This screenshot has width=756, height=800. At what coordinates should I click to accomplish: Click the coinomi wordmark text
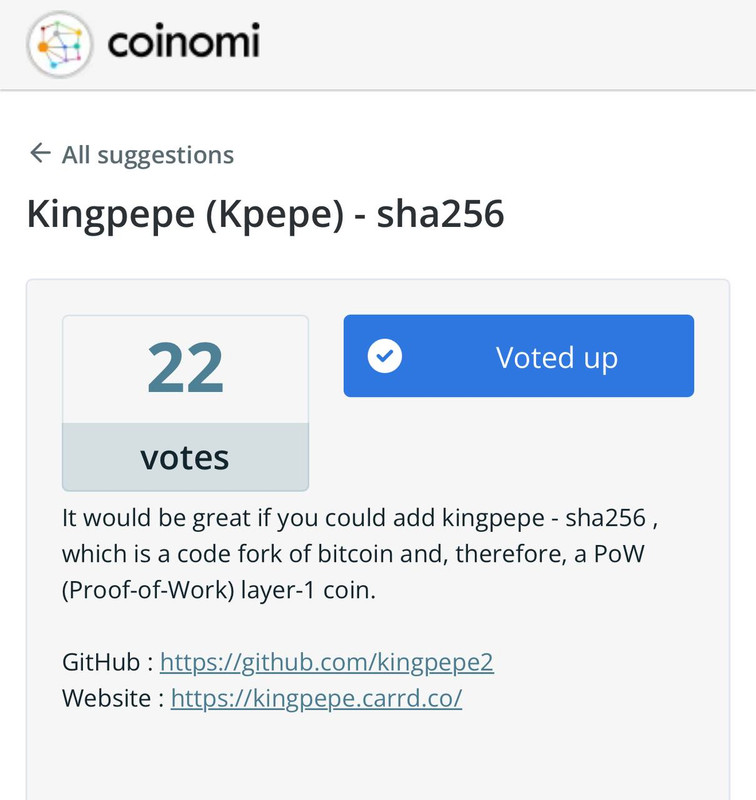[x=184, y=41]
